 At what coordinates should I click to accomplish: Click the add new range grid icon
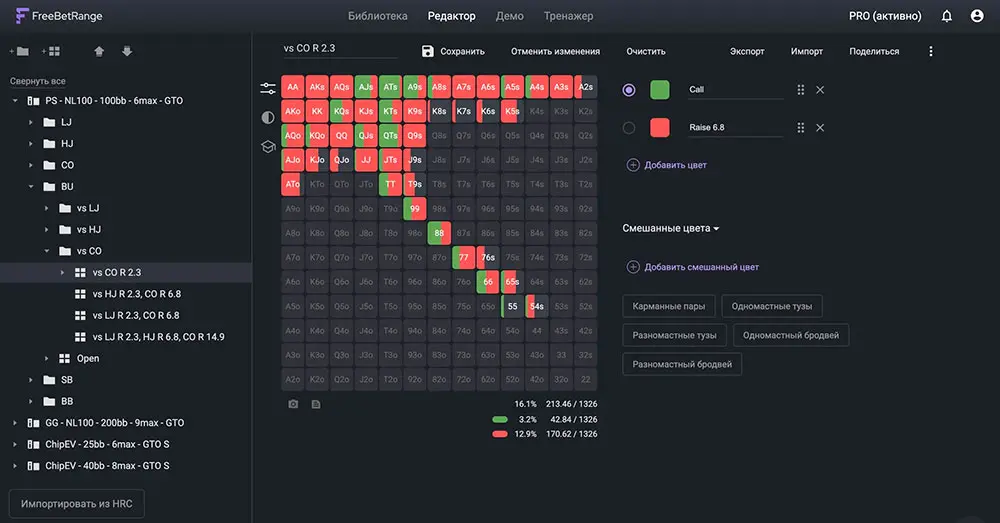(50, 51)
